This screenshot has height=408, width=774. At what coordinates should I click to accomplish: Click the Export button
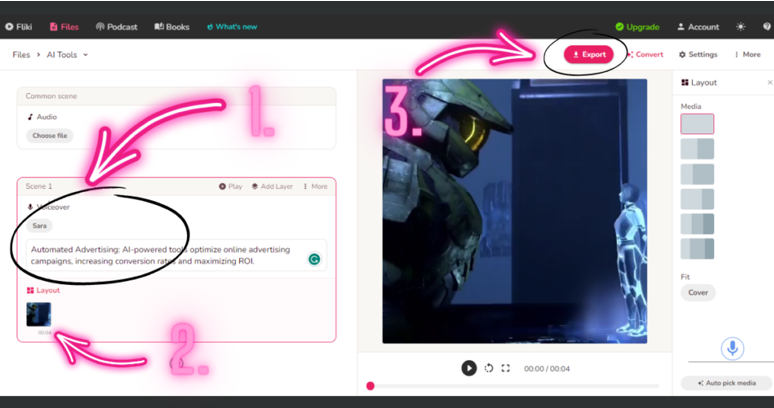[x=588, y=54]
